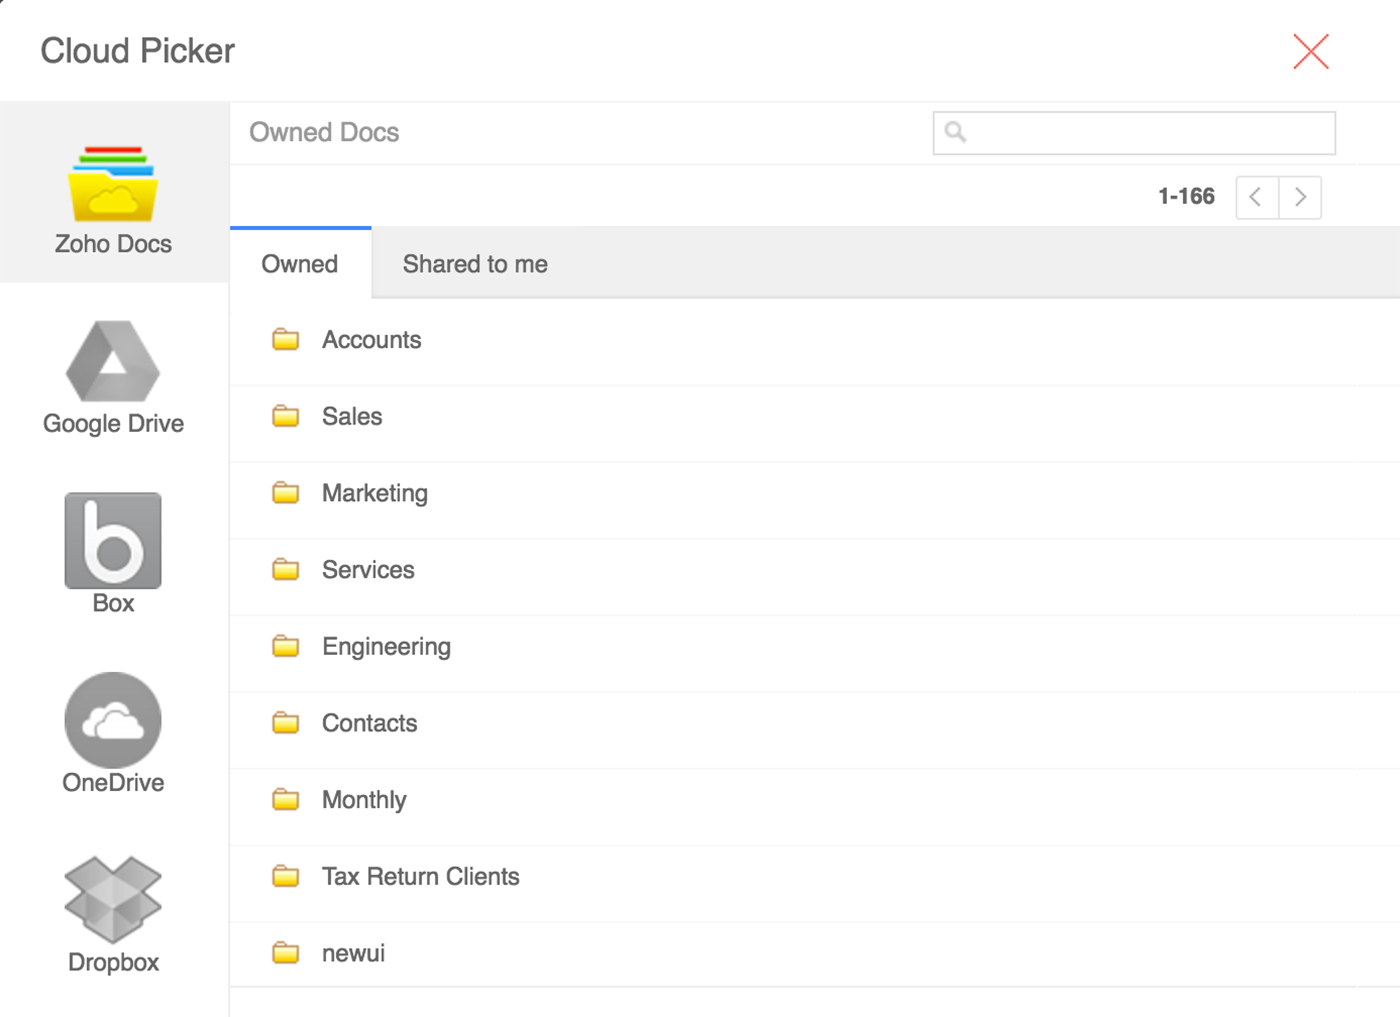1400x1017 pixels.
Task: Click the Engineering folder icon
Action: 286,647
